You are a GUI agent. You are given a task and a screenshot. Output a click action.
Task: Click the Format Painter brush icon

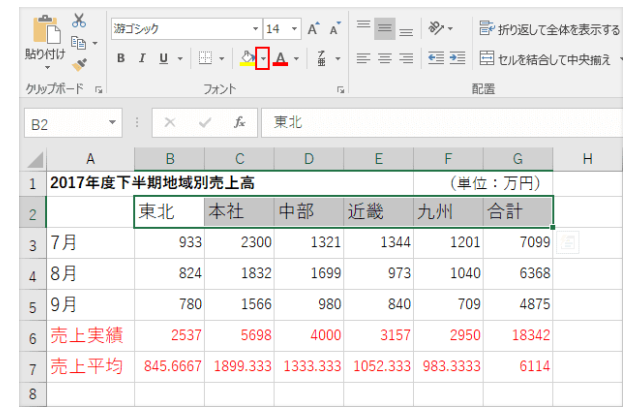pyautogui.click(x=80, y=64)
